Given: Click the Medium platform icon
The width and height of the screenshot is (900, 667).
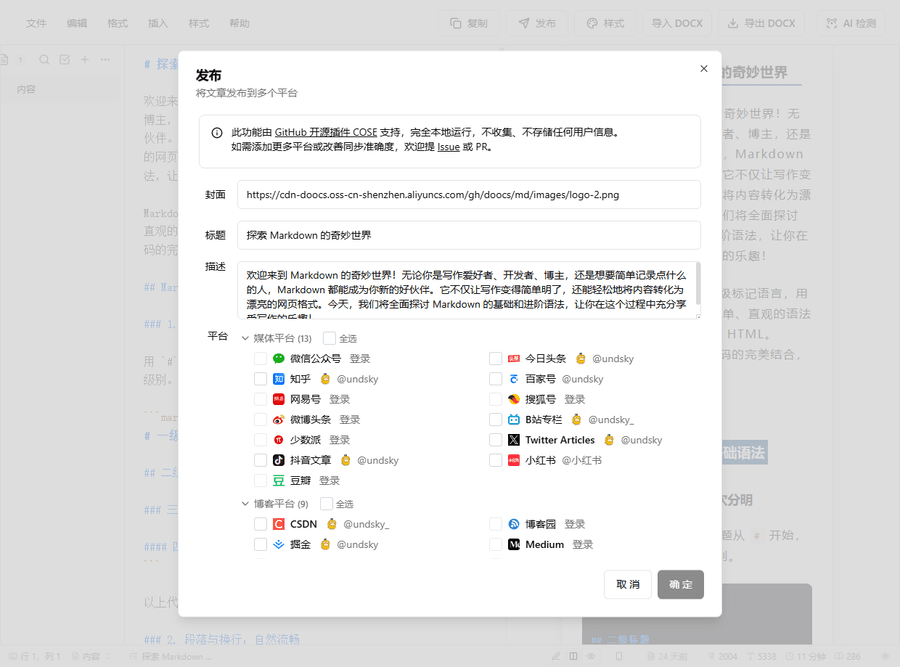Looking at the screenshot, I should [x=514, y=544].
